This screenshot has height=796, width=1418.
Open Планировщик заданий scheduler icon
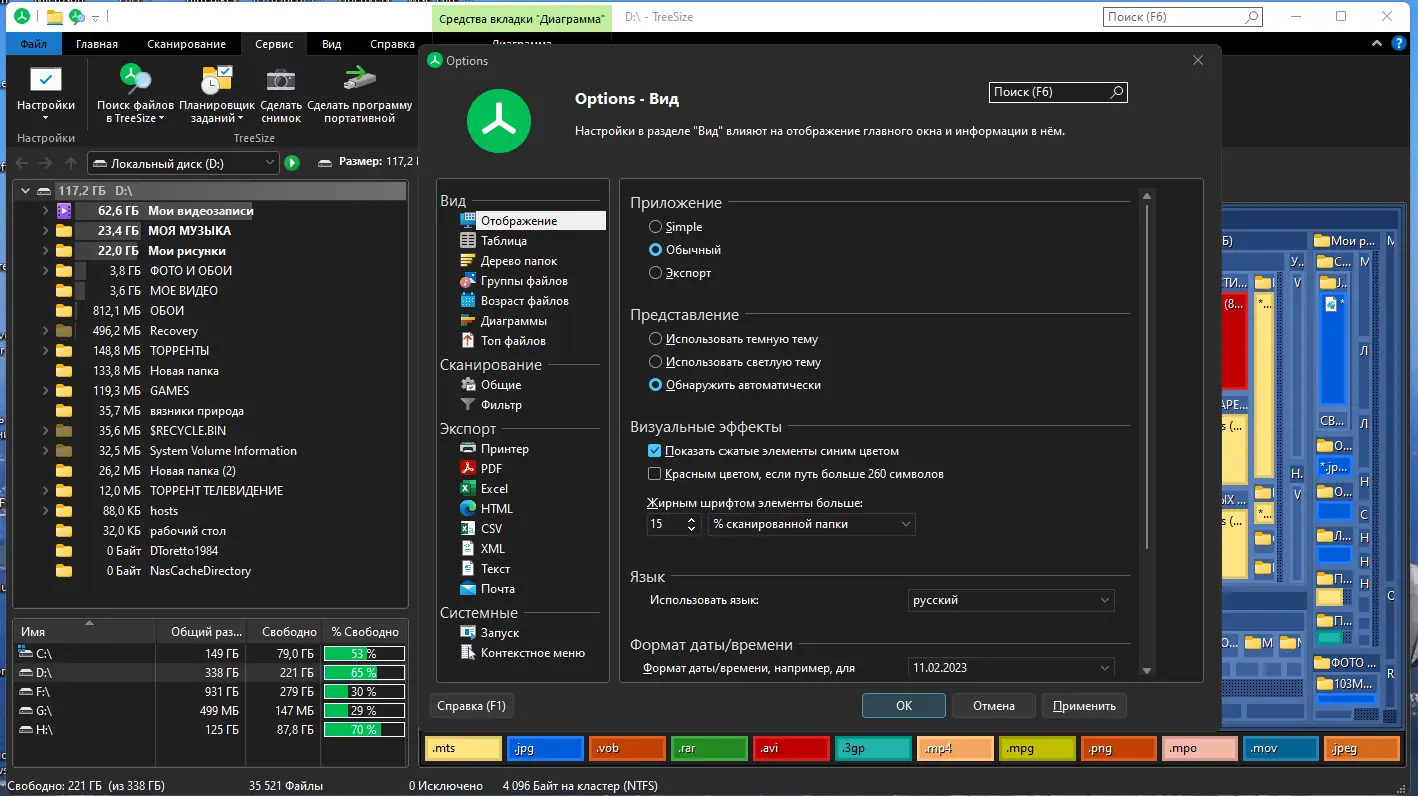(217, 80)
